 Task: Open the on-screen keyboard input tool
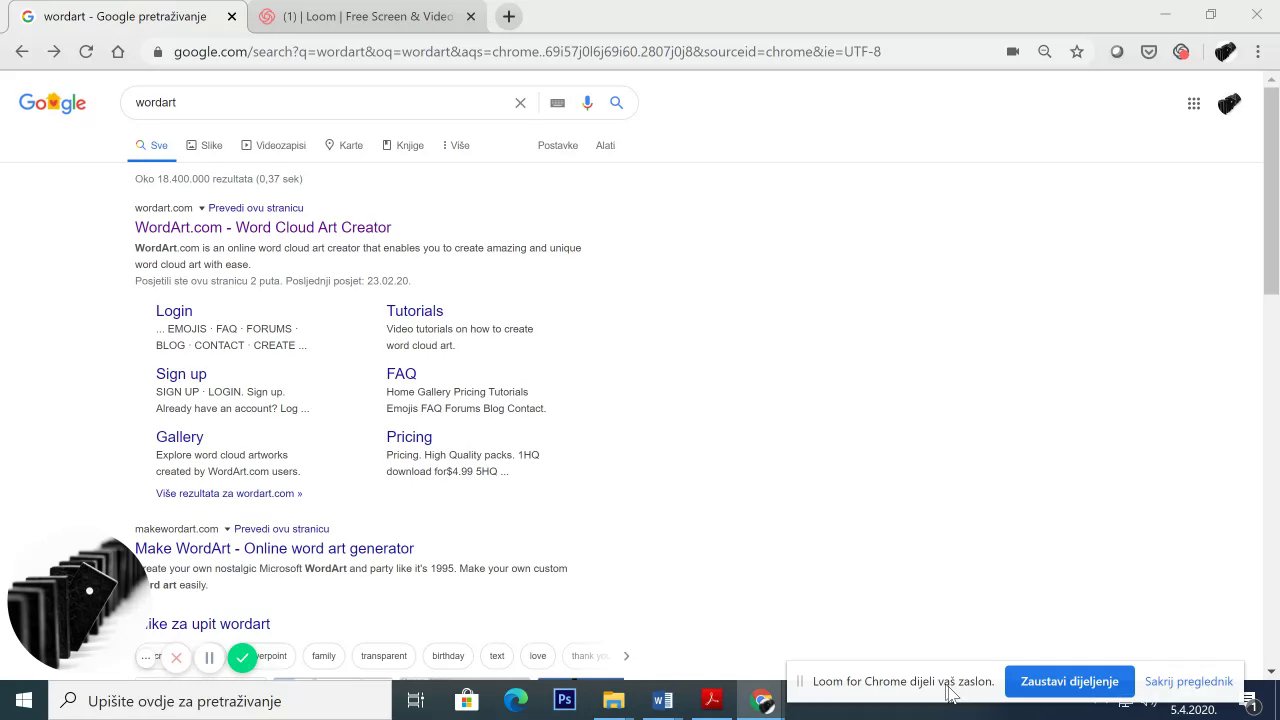tap(557, 103)
